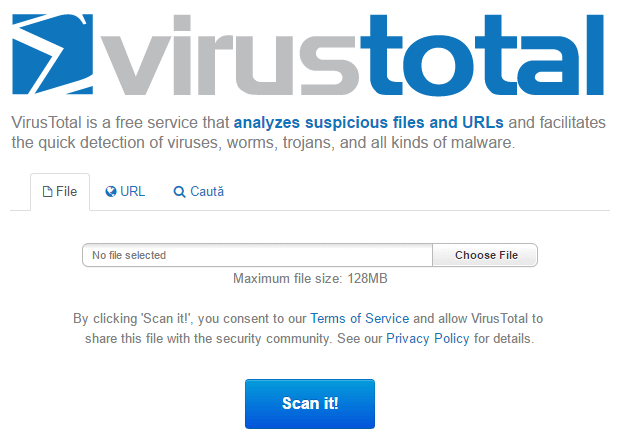Open the Terms of Service link

[x=360, y=318]
